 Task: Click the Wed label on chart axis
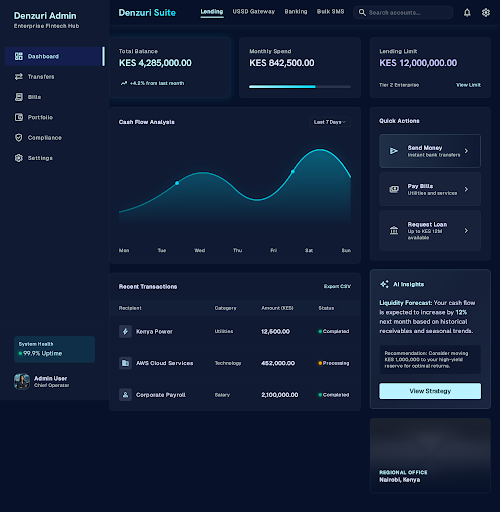click(200, 250)
